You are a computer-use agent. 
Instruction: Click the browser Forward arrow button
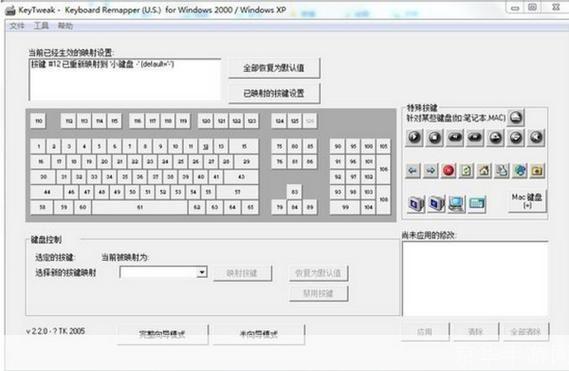tap(430, 171)
